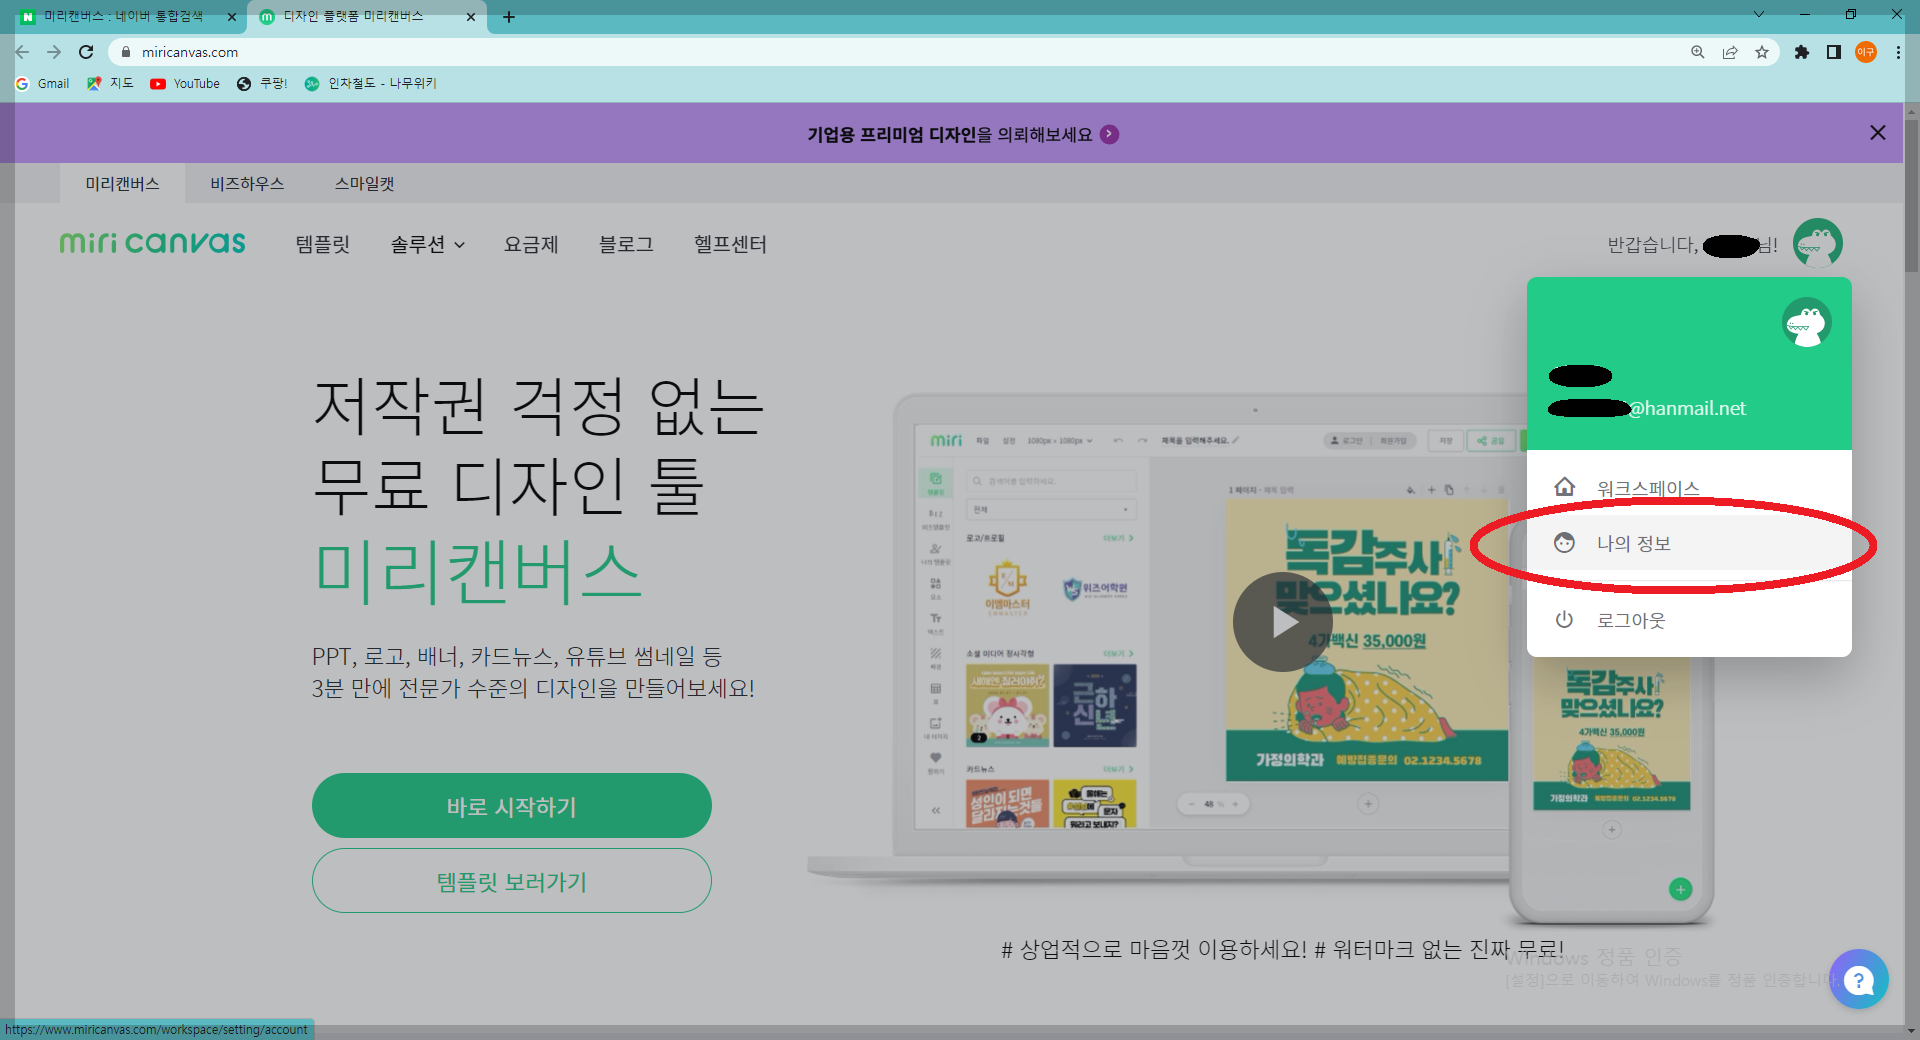The image size is (1920, 1040).
Task: Bookmark this page with star icon
Action: click(x=1762, y=52)
